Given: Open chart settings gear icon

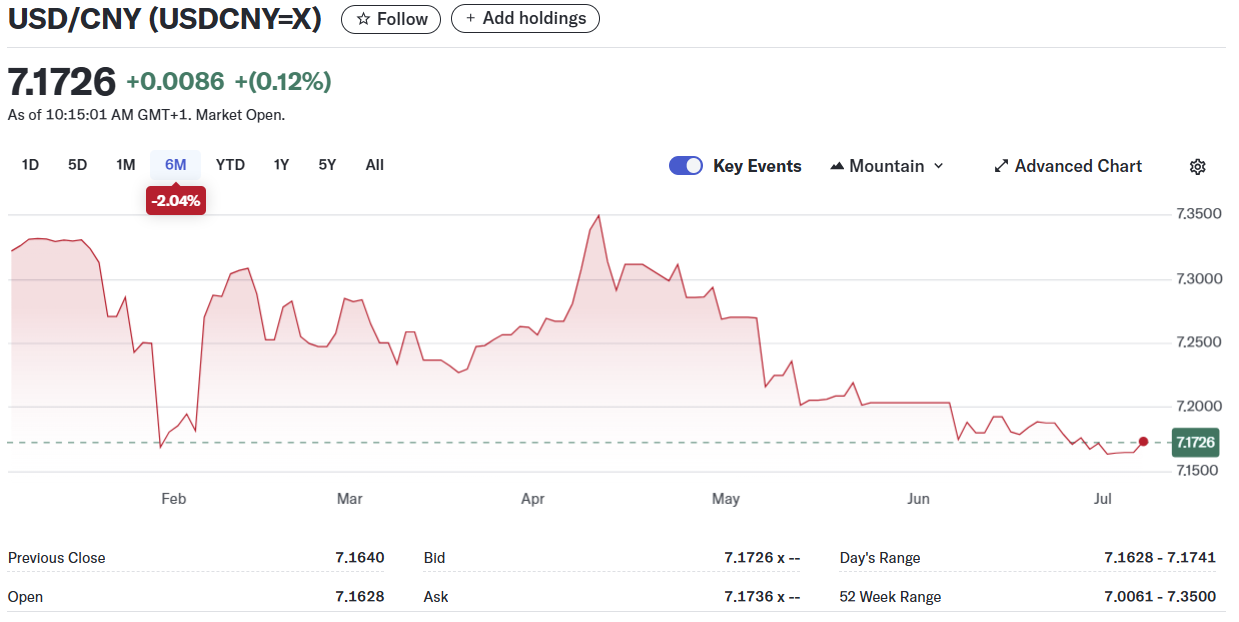Looking at the screenshot, I should 1197,167.
